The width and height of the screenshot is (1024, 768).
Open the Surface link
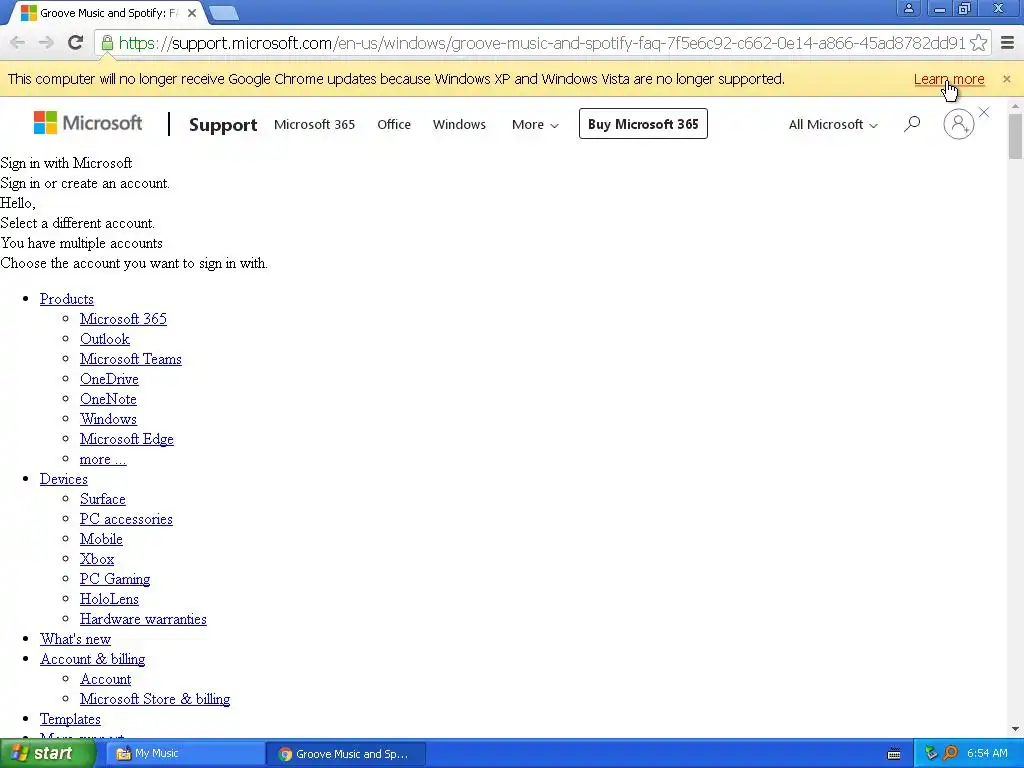pos(103,500)
